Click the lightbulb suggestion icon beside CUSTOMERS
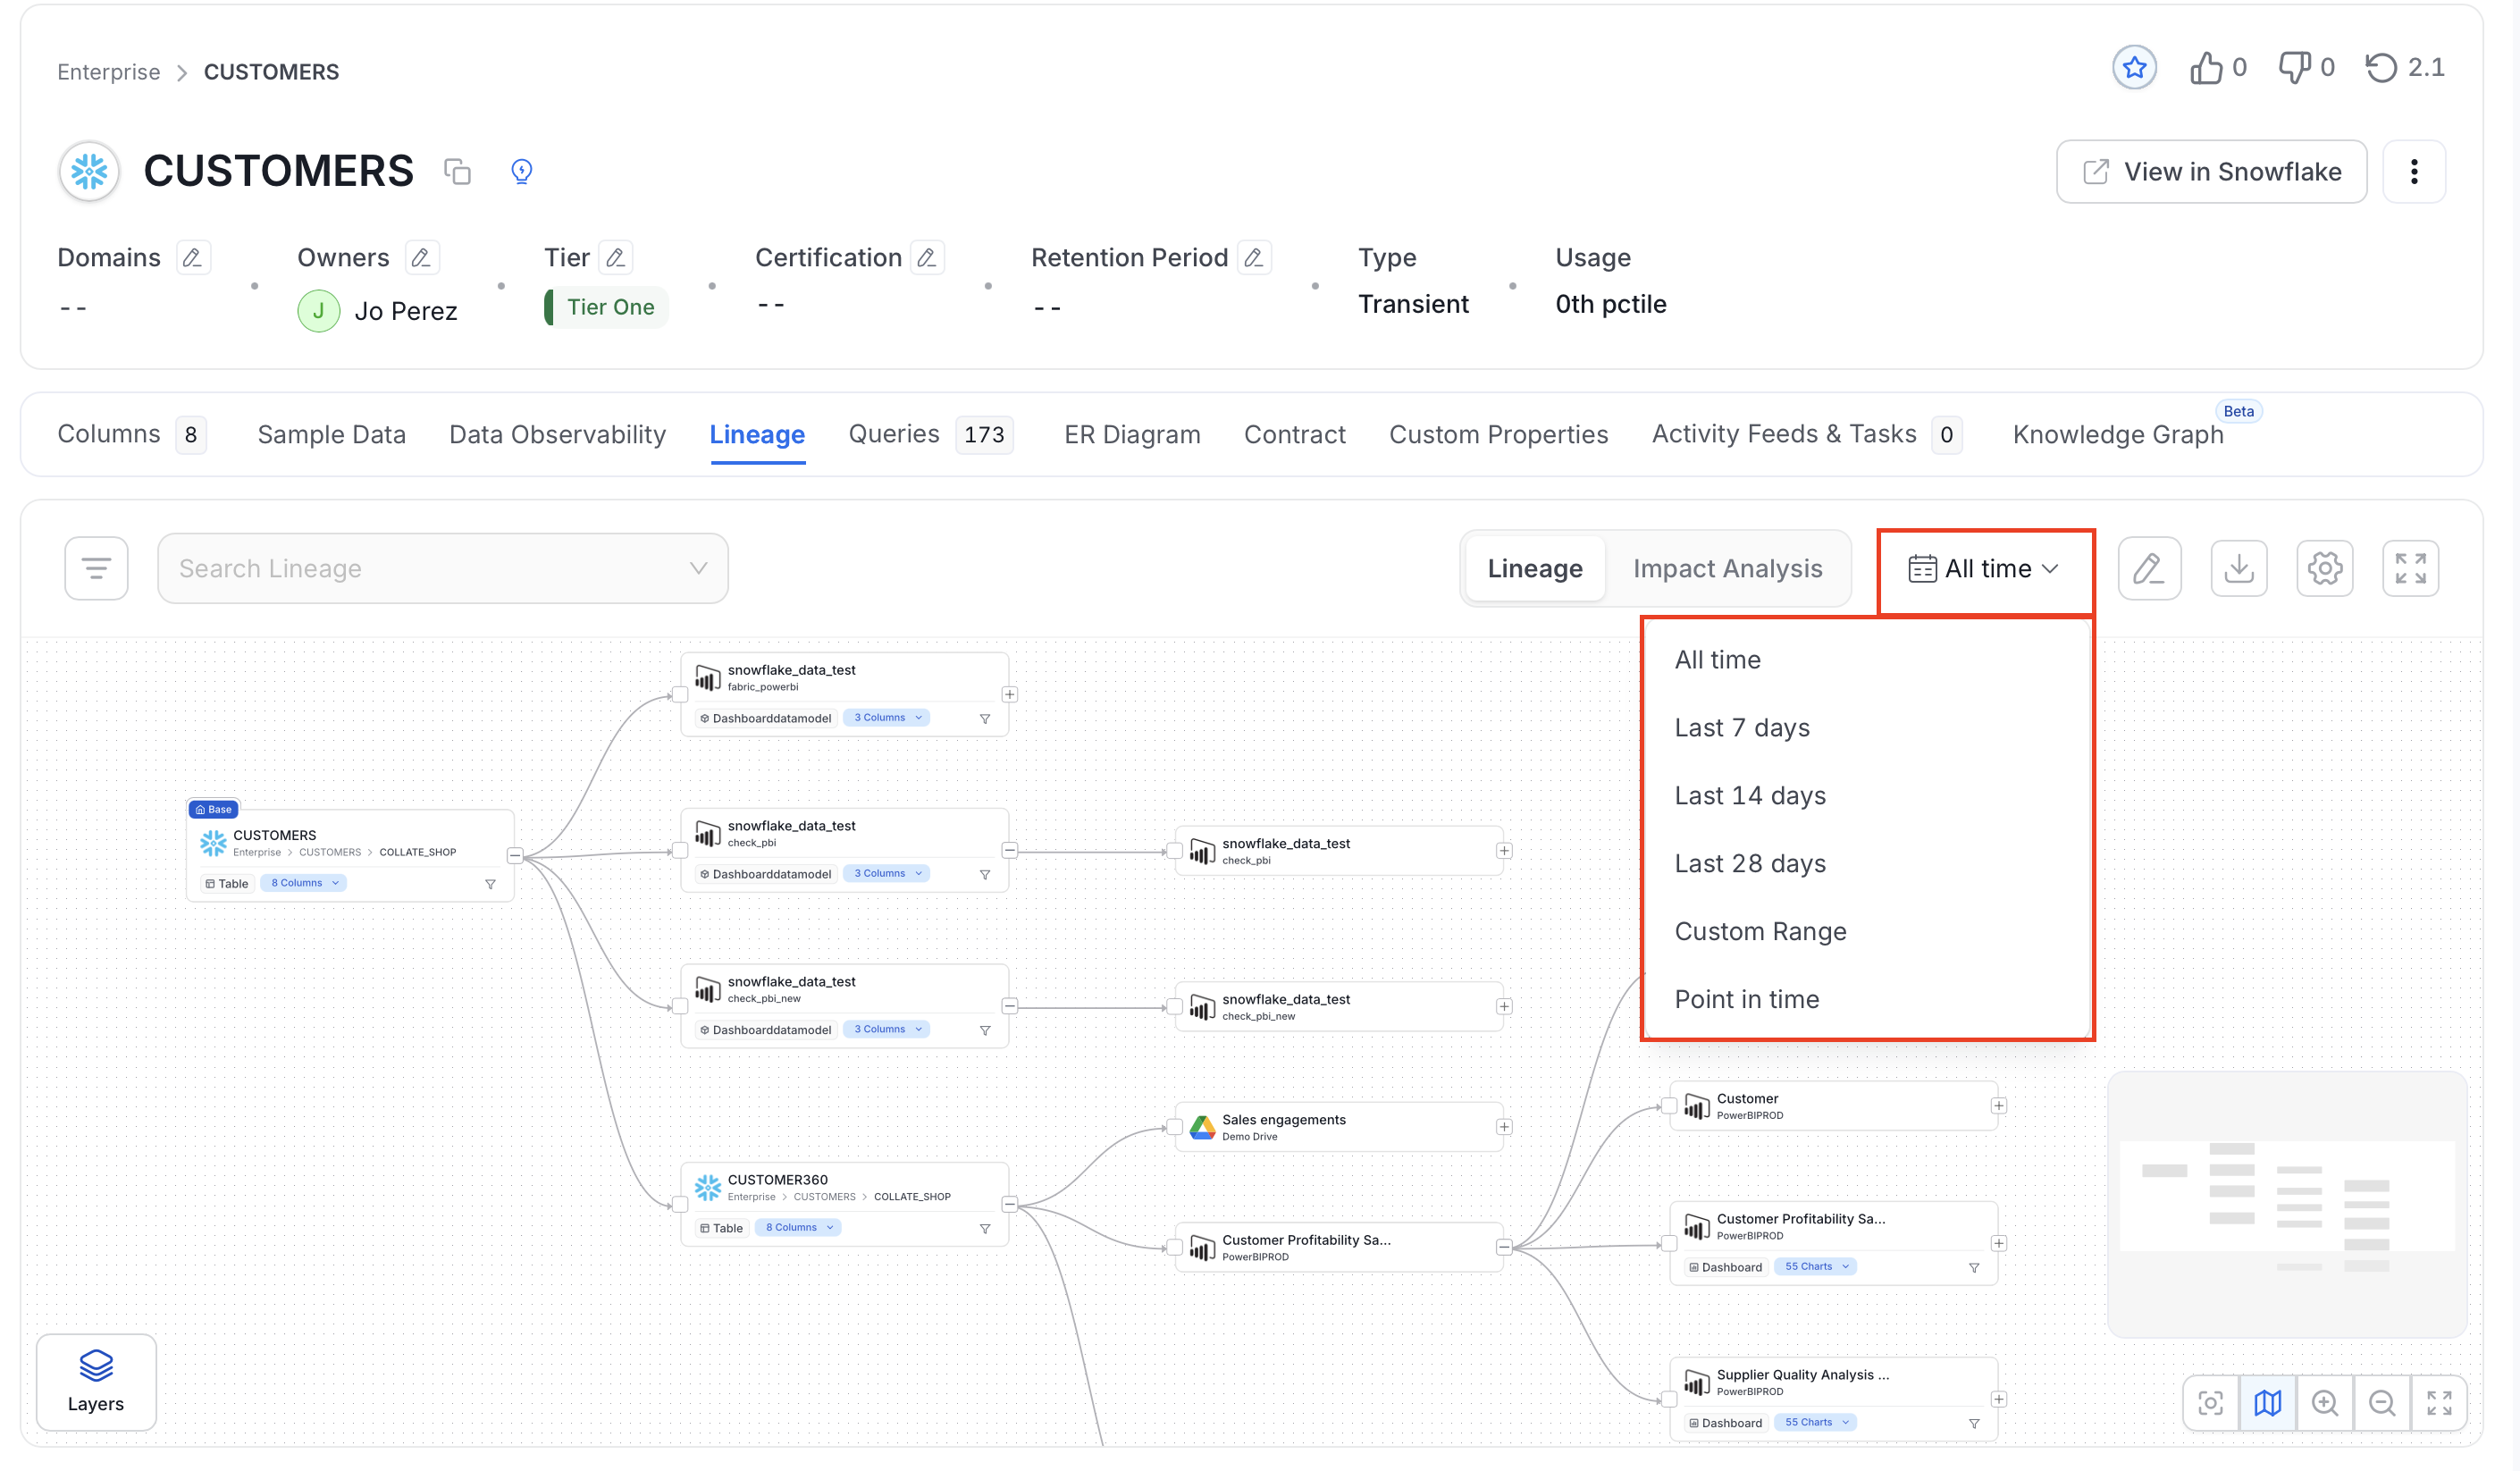Screen dimensions: 2520x1471 [x=521, y=172]
